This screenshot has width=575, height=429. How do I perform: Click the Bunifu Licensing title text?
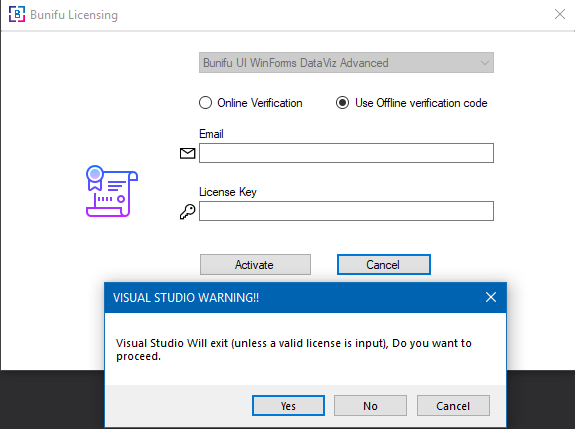click(74, 15)
